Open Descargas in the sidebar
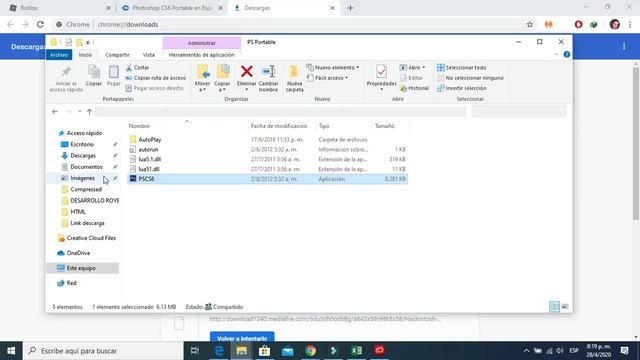Viewport: 640px width, 360px height. coord(83,156)
